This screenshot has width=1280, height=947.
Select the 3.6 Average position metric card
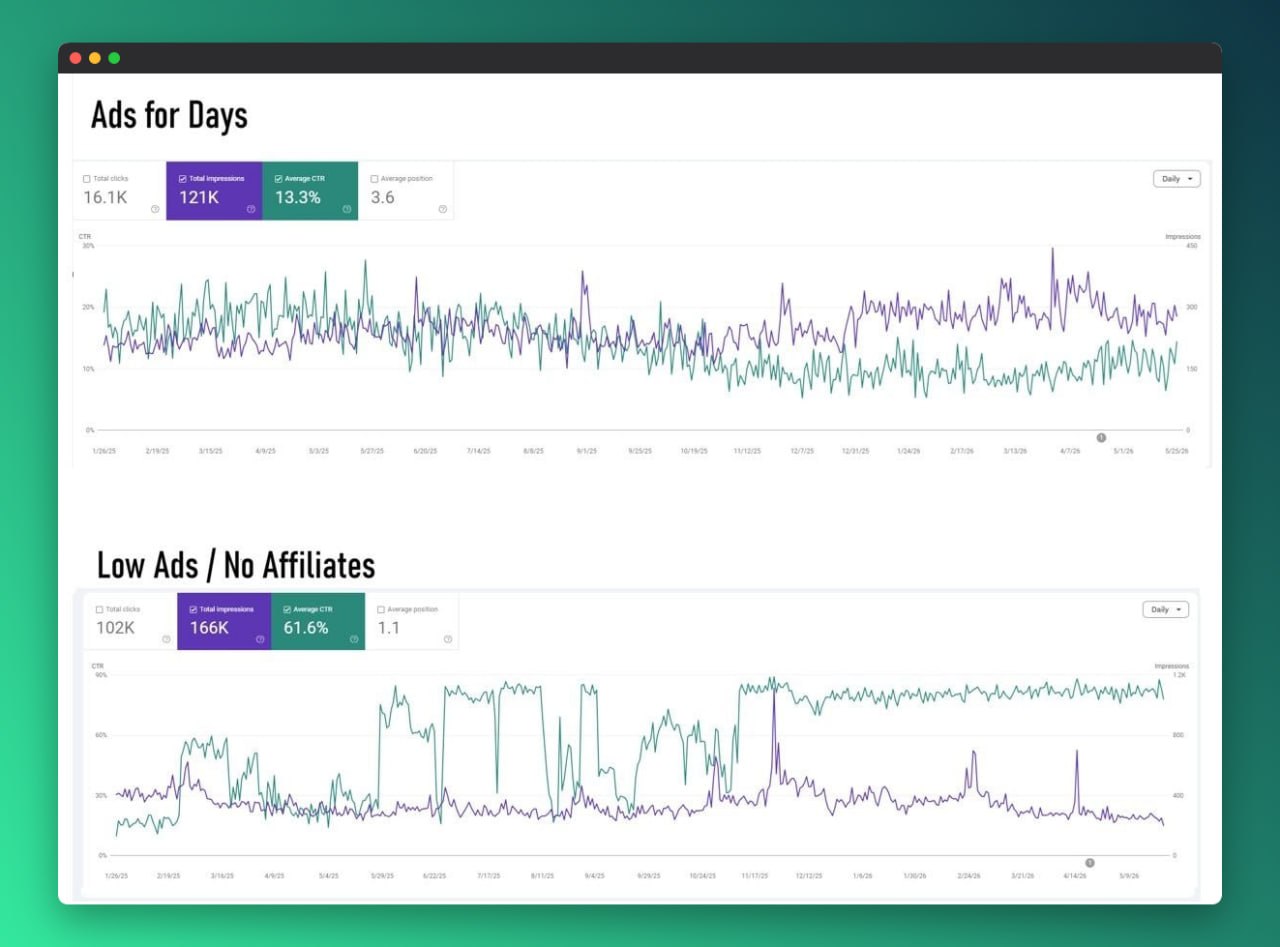click(x=406, y=191)
